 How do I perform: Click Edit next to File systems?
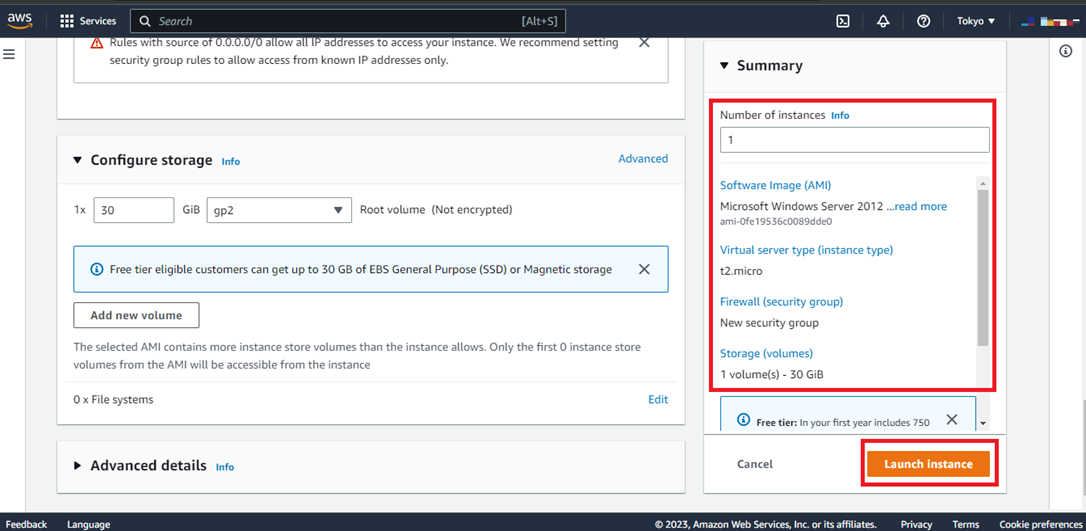(658, 399)
